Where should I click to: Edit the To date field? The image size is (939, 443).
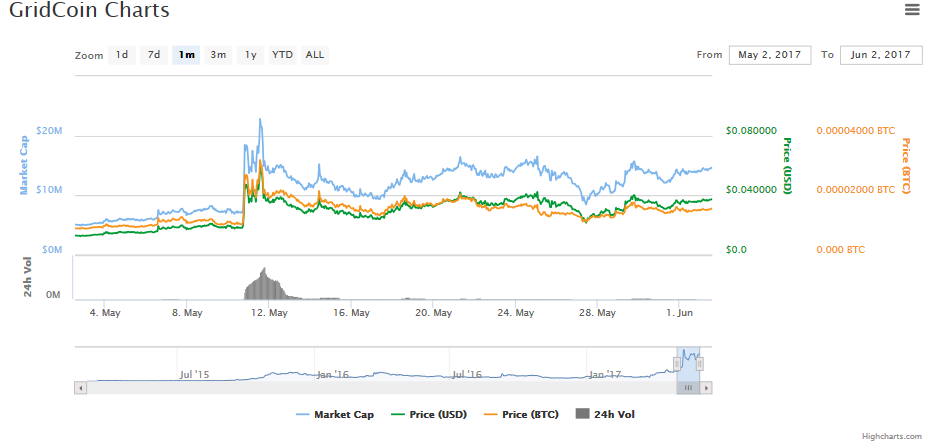click(x=882, y=55)
